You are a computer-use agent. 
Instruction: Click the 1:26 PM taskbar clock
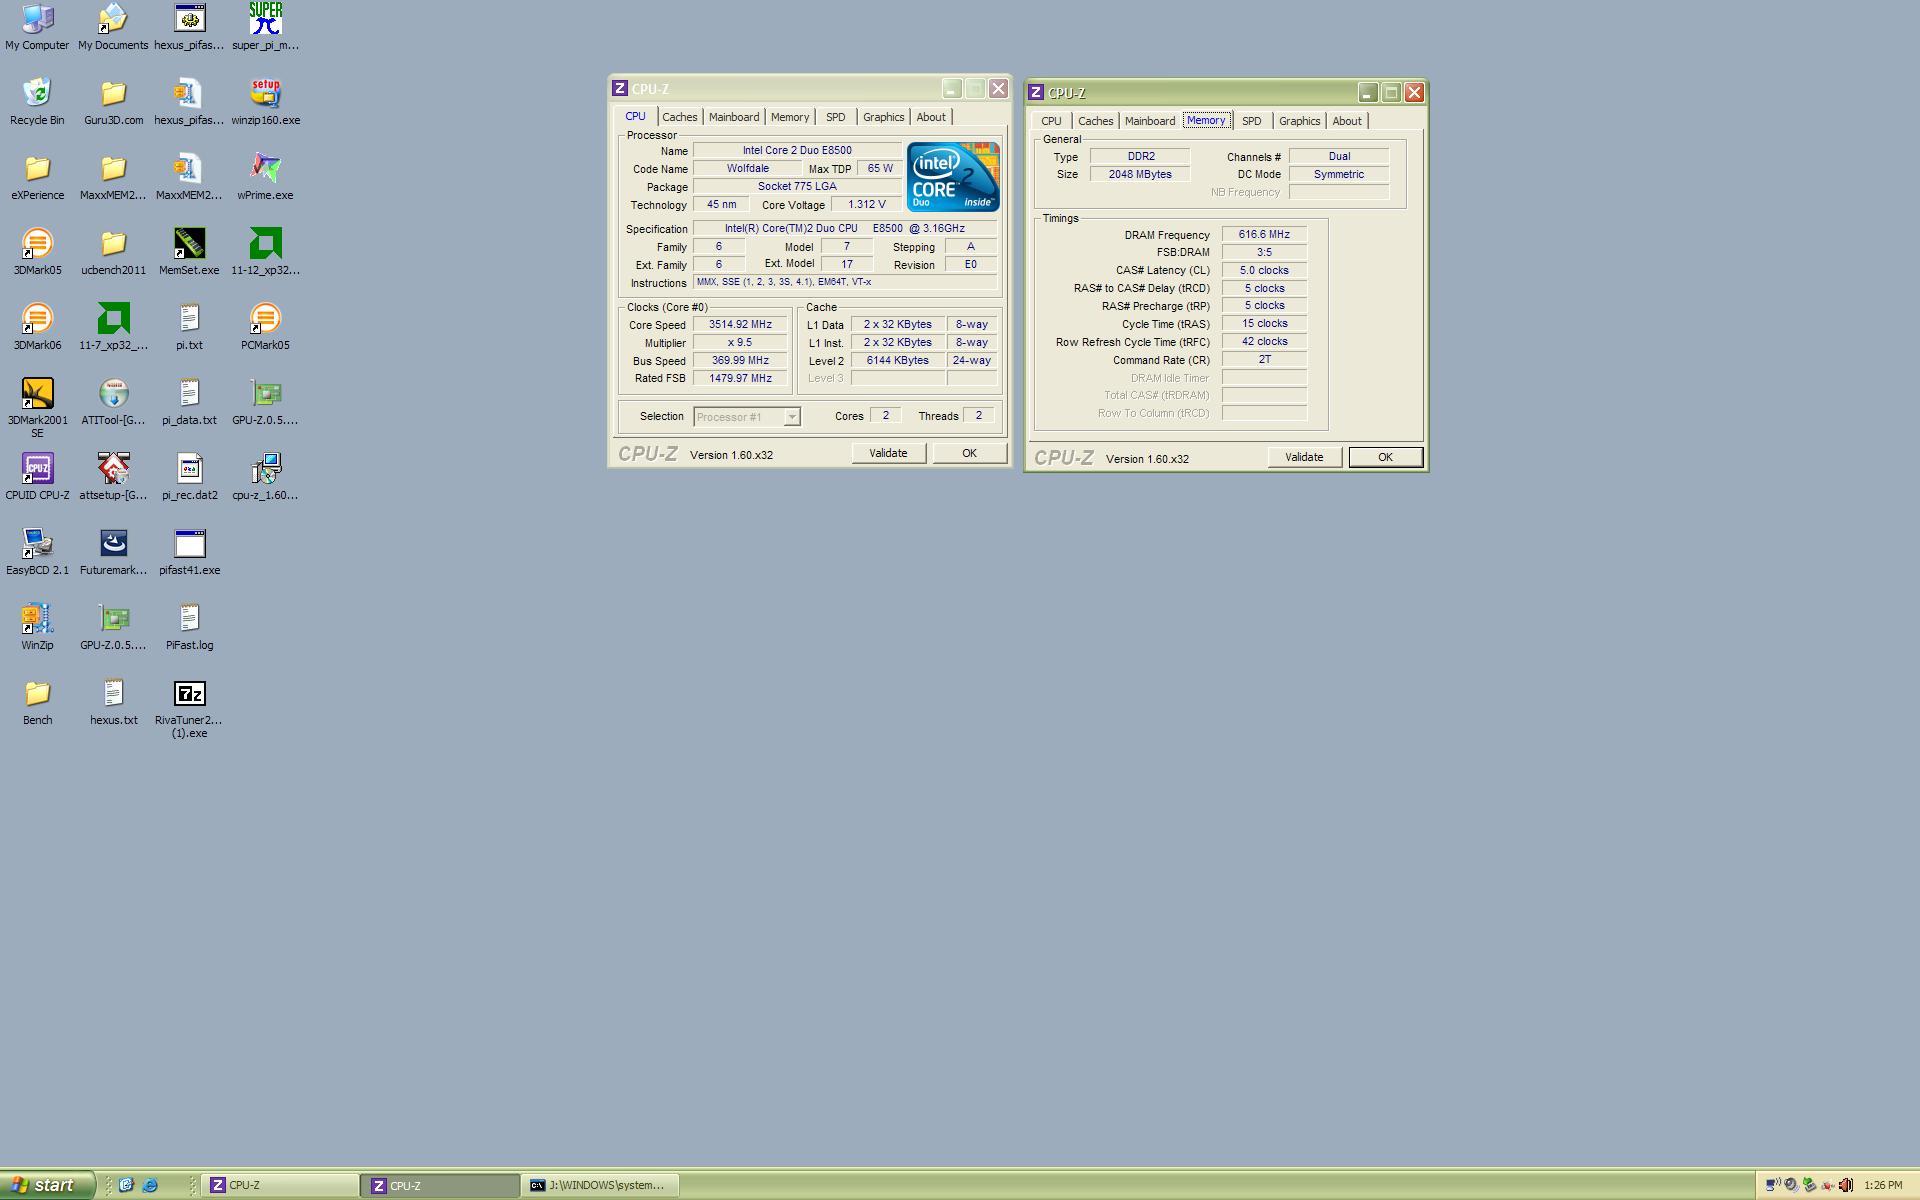[1883, 1185]
